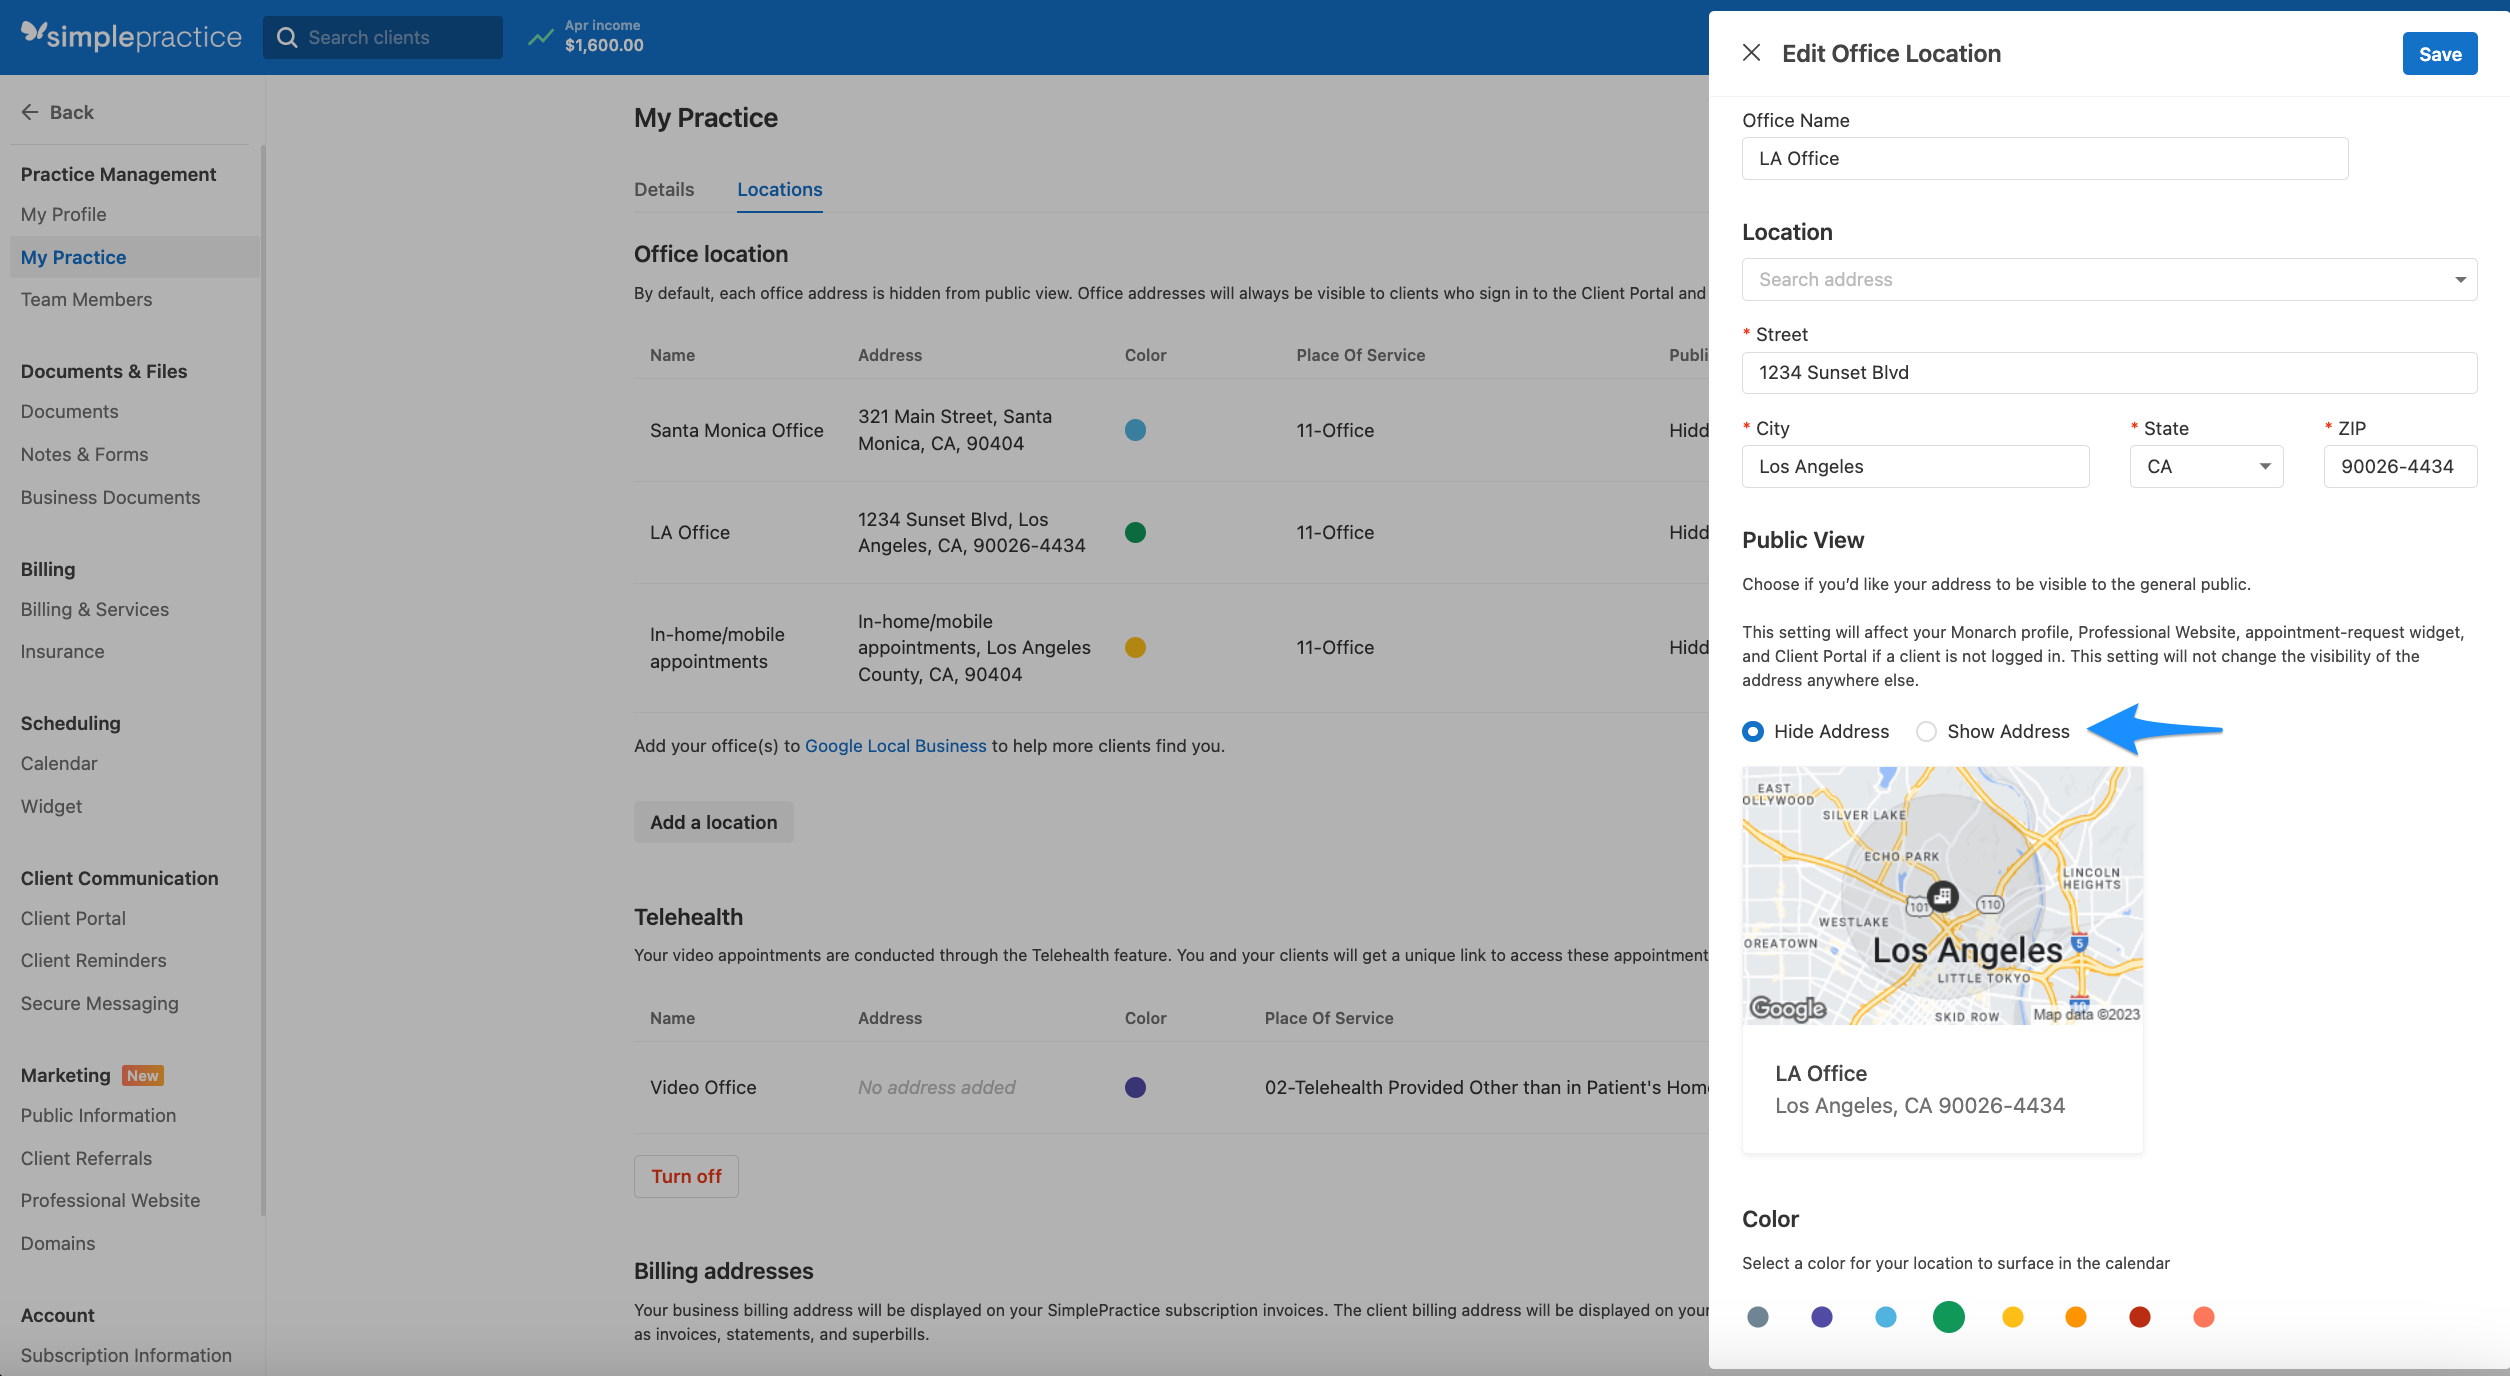Click the ZIP code input field
Screen dimensions: 2510x1376
tap(2400, 466)
